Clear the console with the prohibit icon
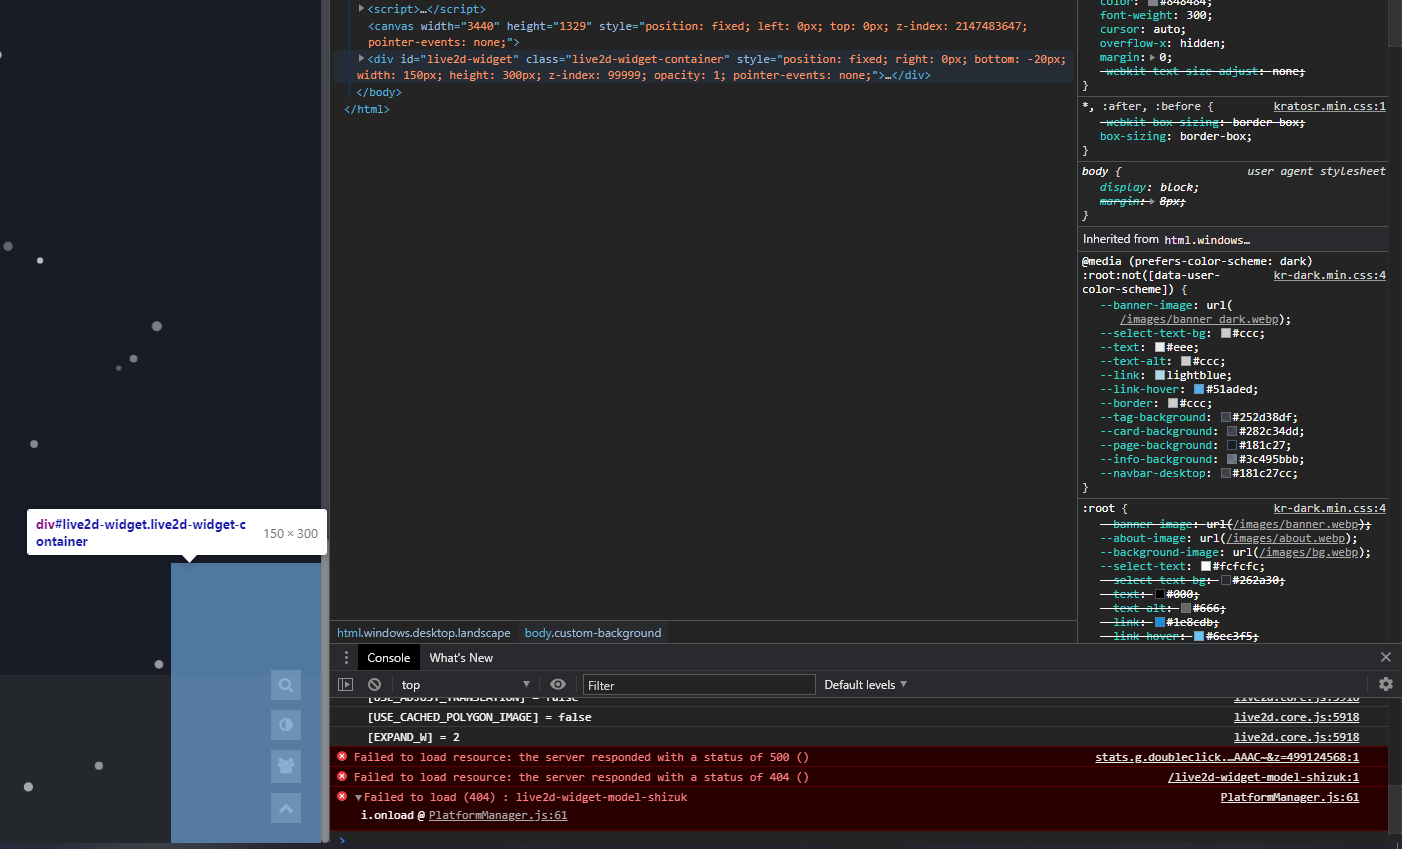The height and width of the screenshot is (849, 1402). [372, 684]
